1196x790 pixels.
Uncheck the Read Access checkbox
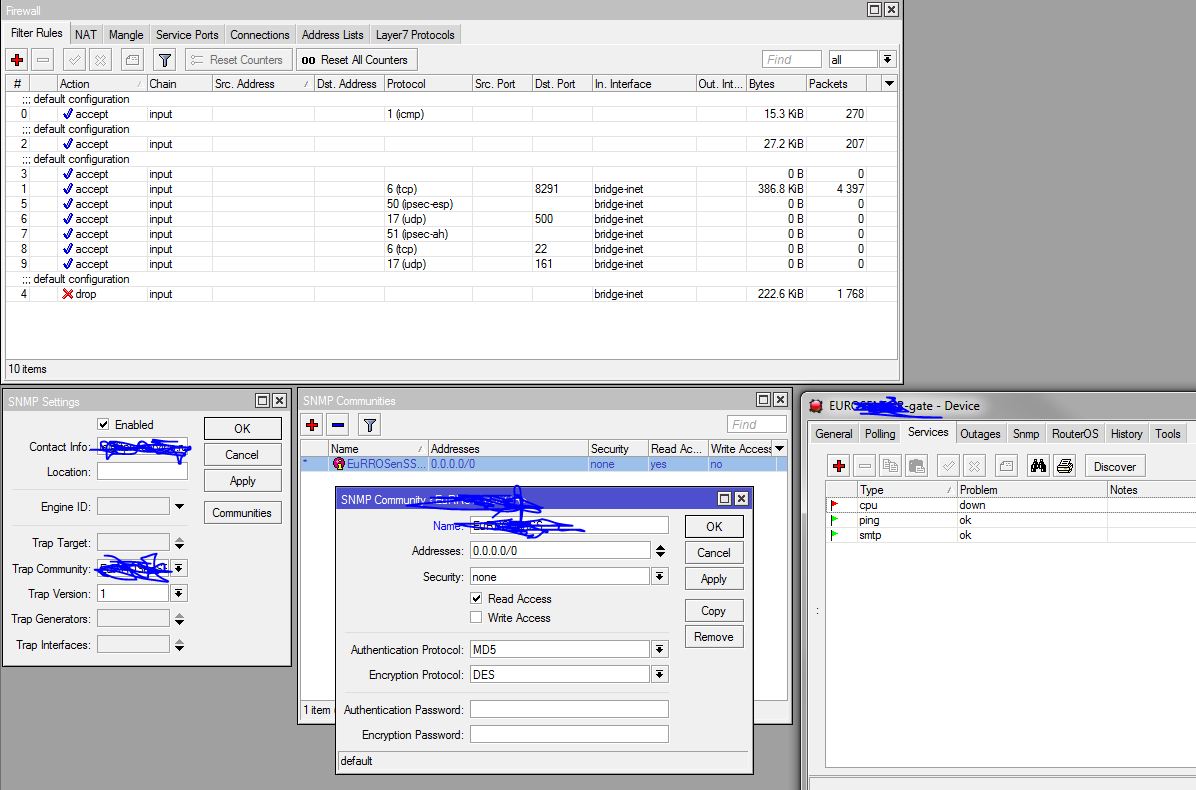point(476,599)
